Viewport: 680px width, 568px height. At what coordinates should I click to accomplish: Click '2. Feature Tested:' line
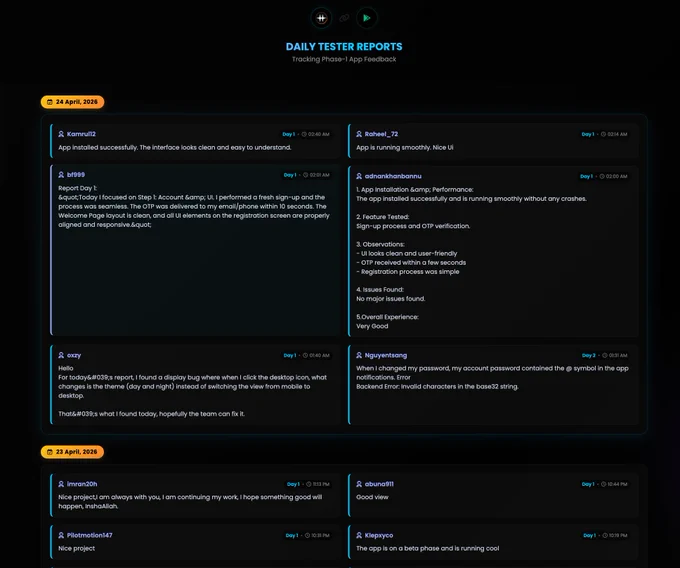click(x=382, y=217)
